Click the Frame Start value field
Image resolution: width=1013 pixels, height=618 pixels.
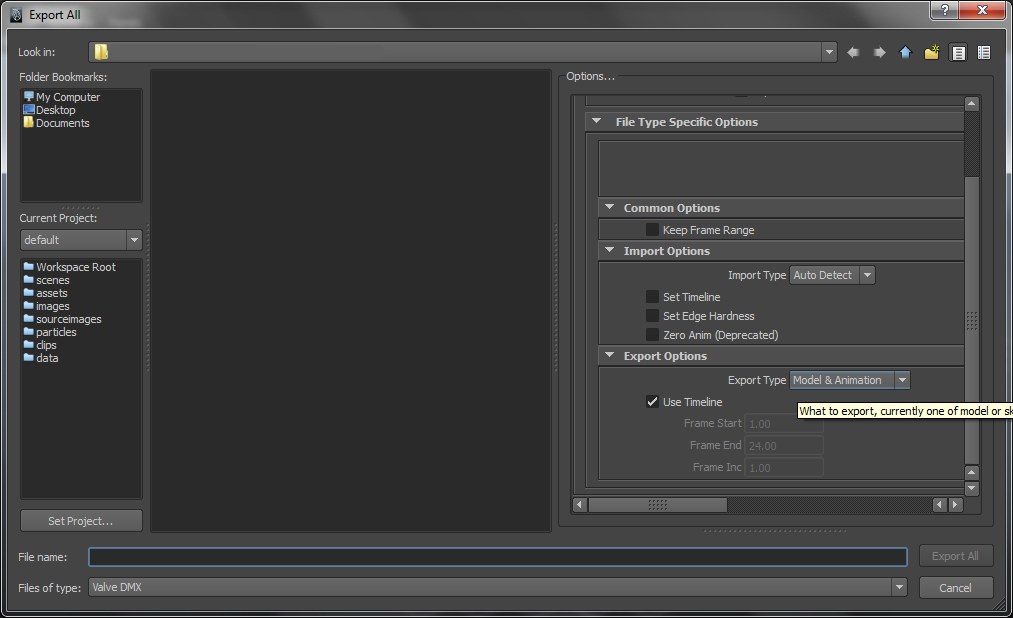(x=784, y=424)
